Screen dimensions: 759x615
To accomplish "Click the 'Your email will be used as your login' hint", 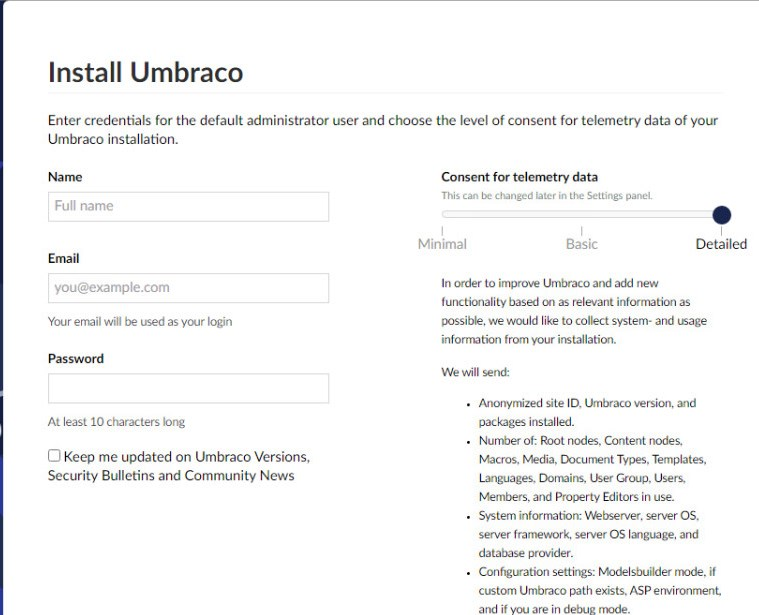I will (140, 322).
